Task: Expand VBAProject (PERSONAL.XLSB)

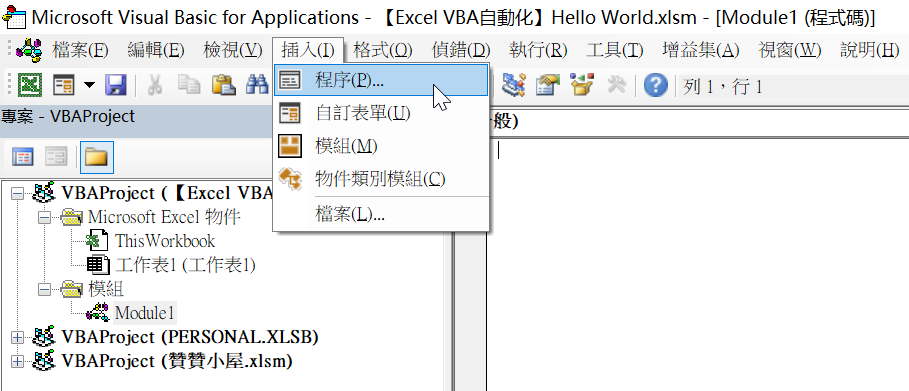Action: [18, 336]
